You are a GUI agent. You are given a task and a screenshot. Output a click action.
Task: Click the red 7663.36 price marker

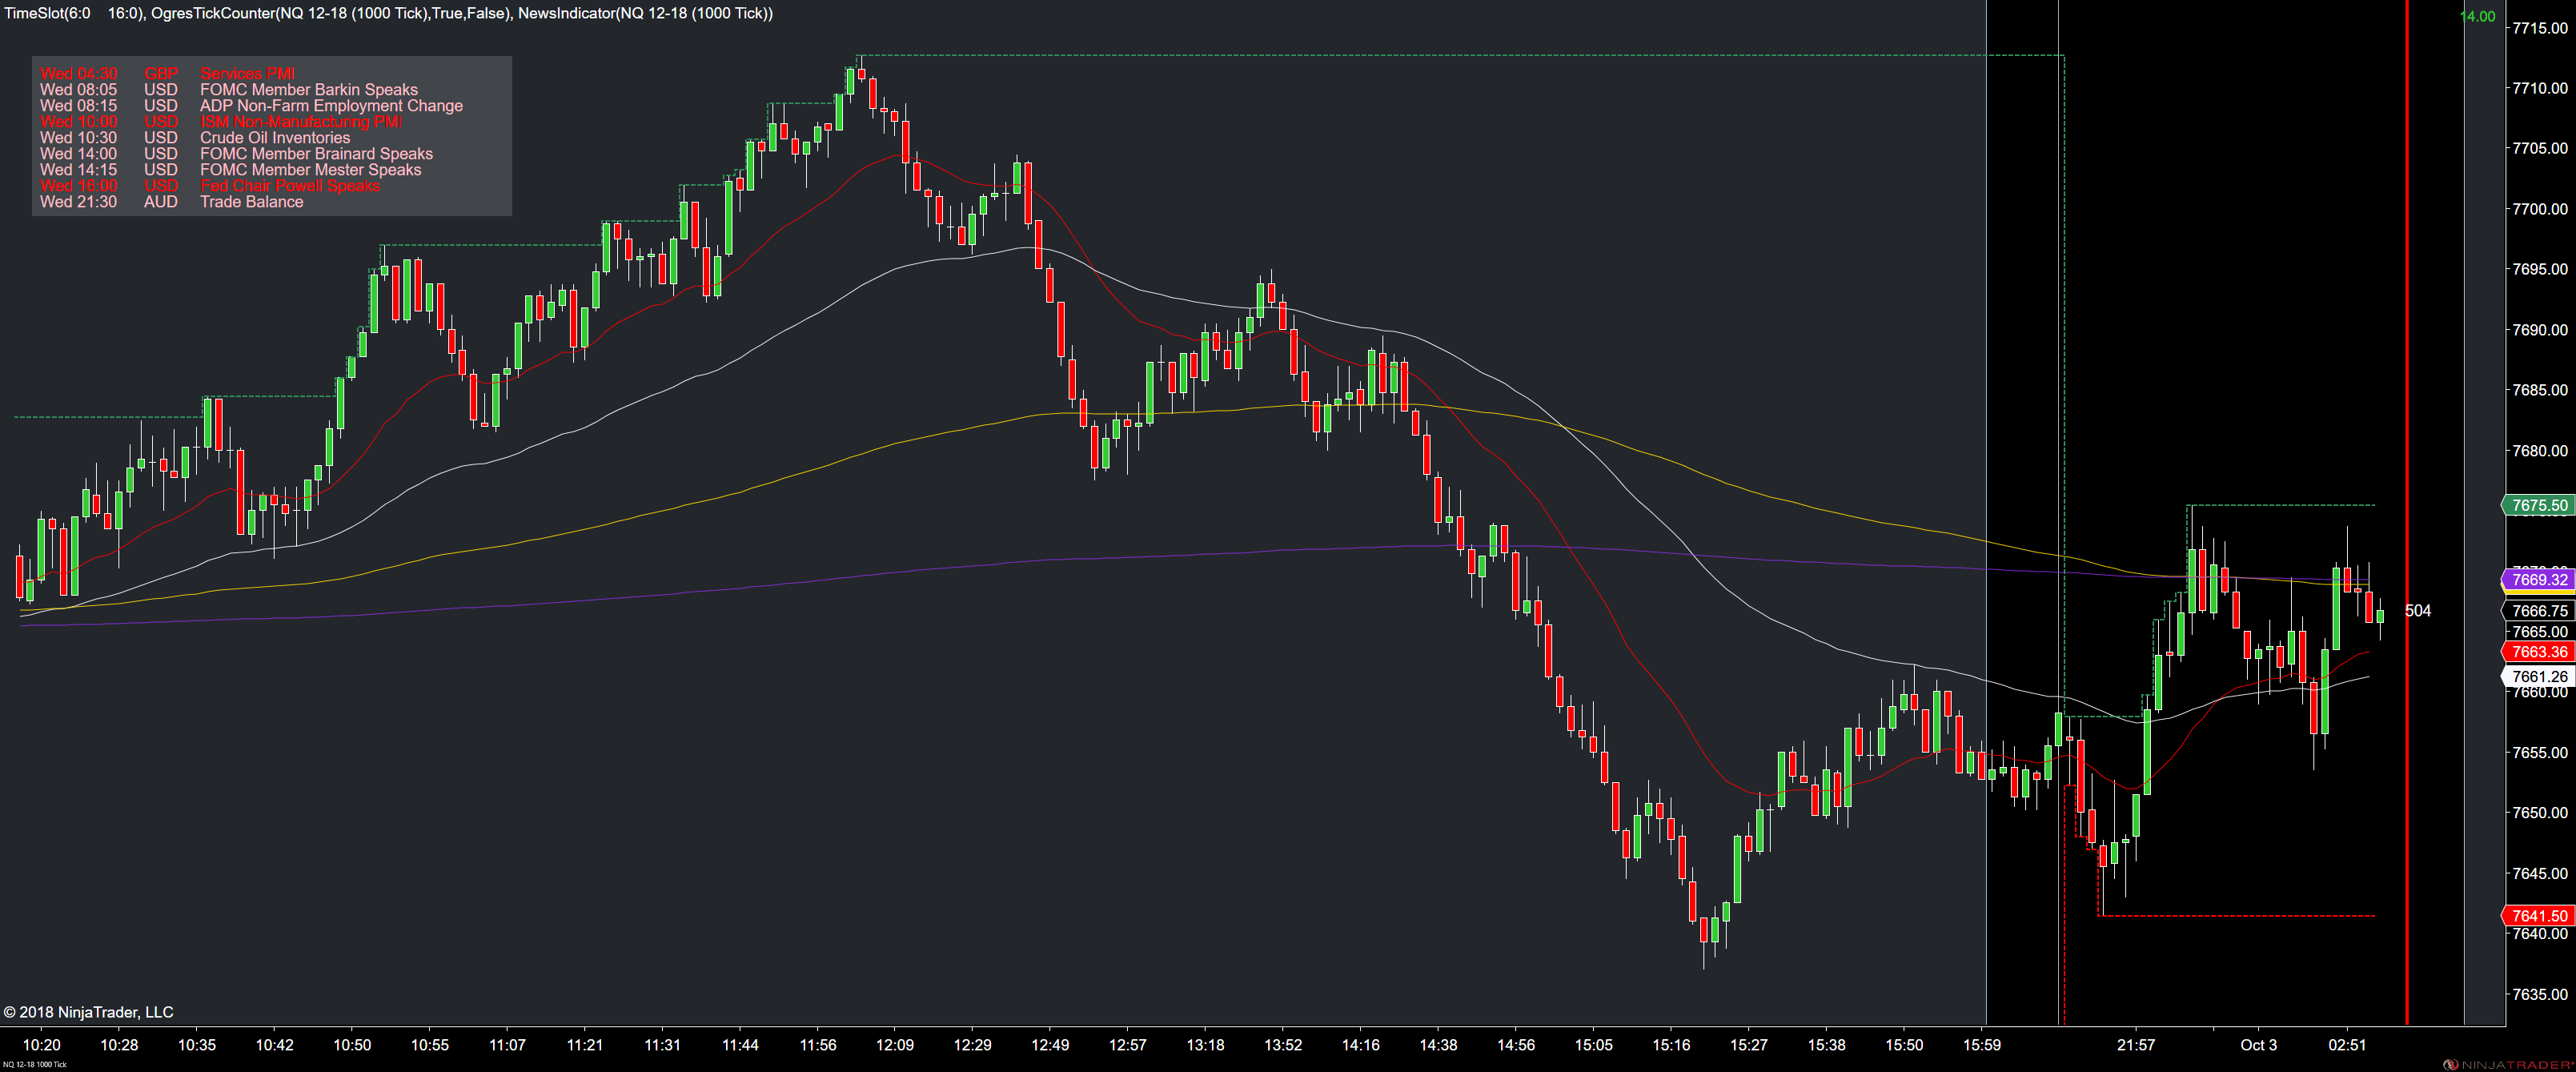pos(2538,651)
